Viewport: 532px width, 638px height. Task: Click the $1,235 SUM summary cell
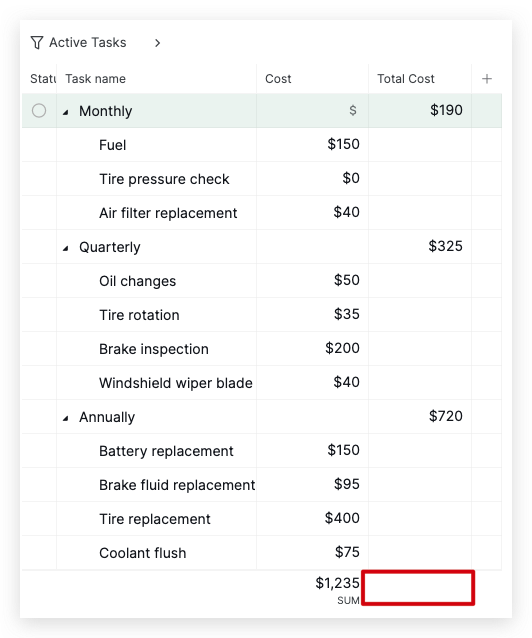pos(337,588)
